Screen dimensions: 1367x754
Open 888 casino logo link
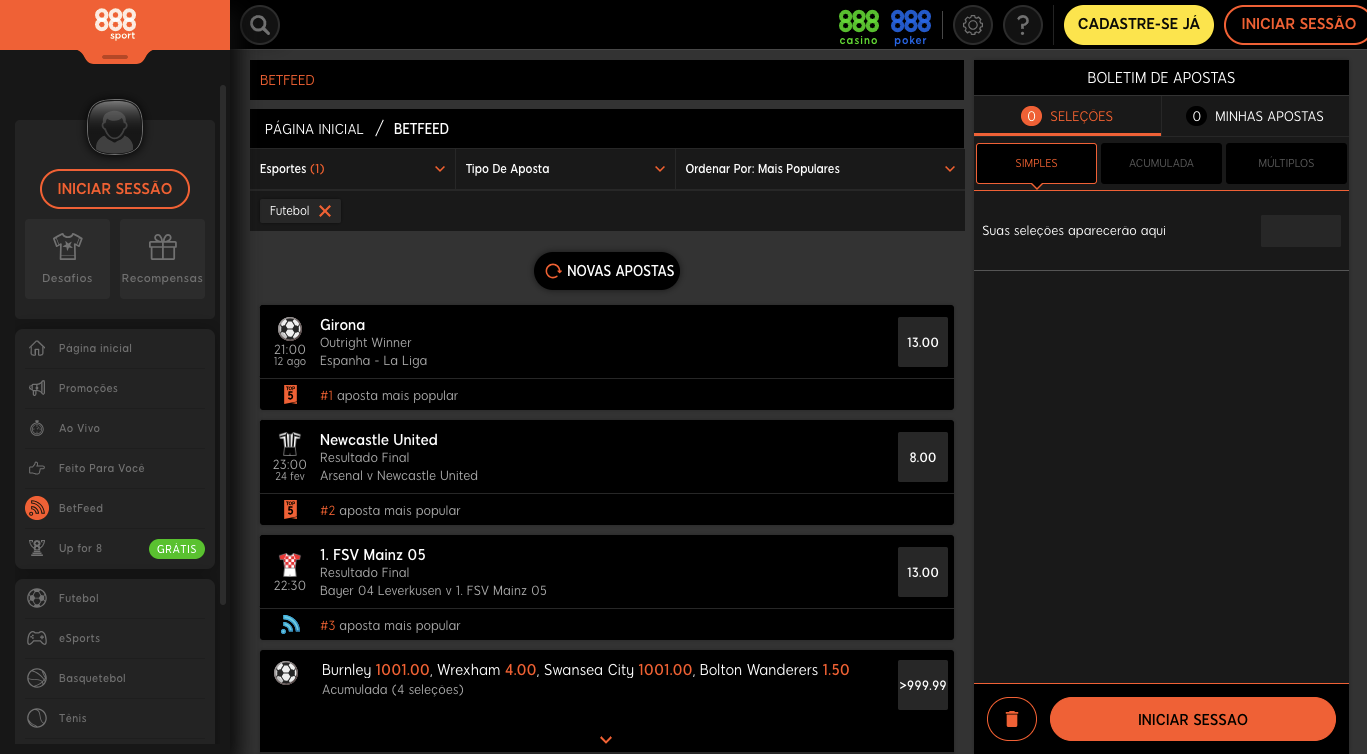(858, 26)
